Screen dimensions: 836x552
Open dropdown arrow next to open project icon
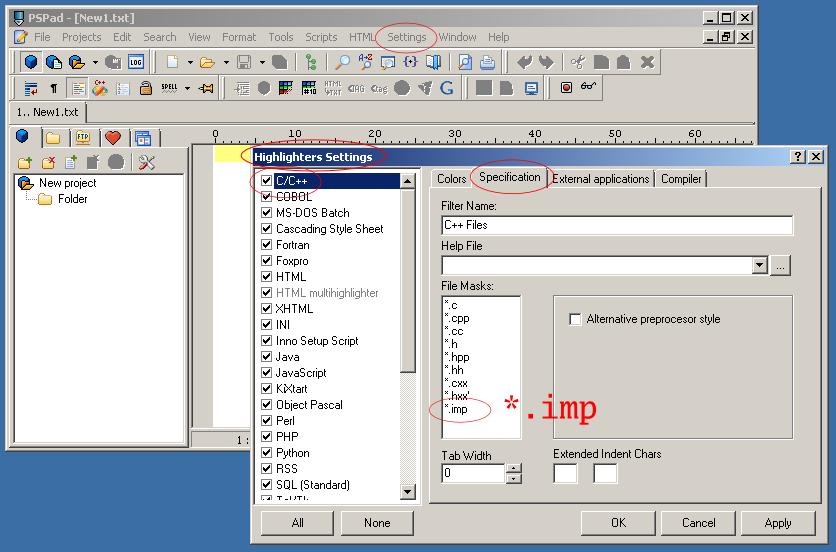[95, 62]
